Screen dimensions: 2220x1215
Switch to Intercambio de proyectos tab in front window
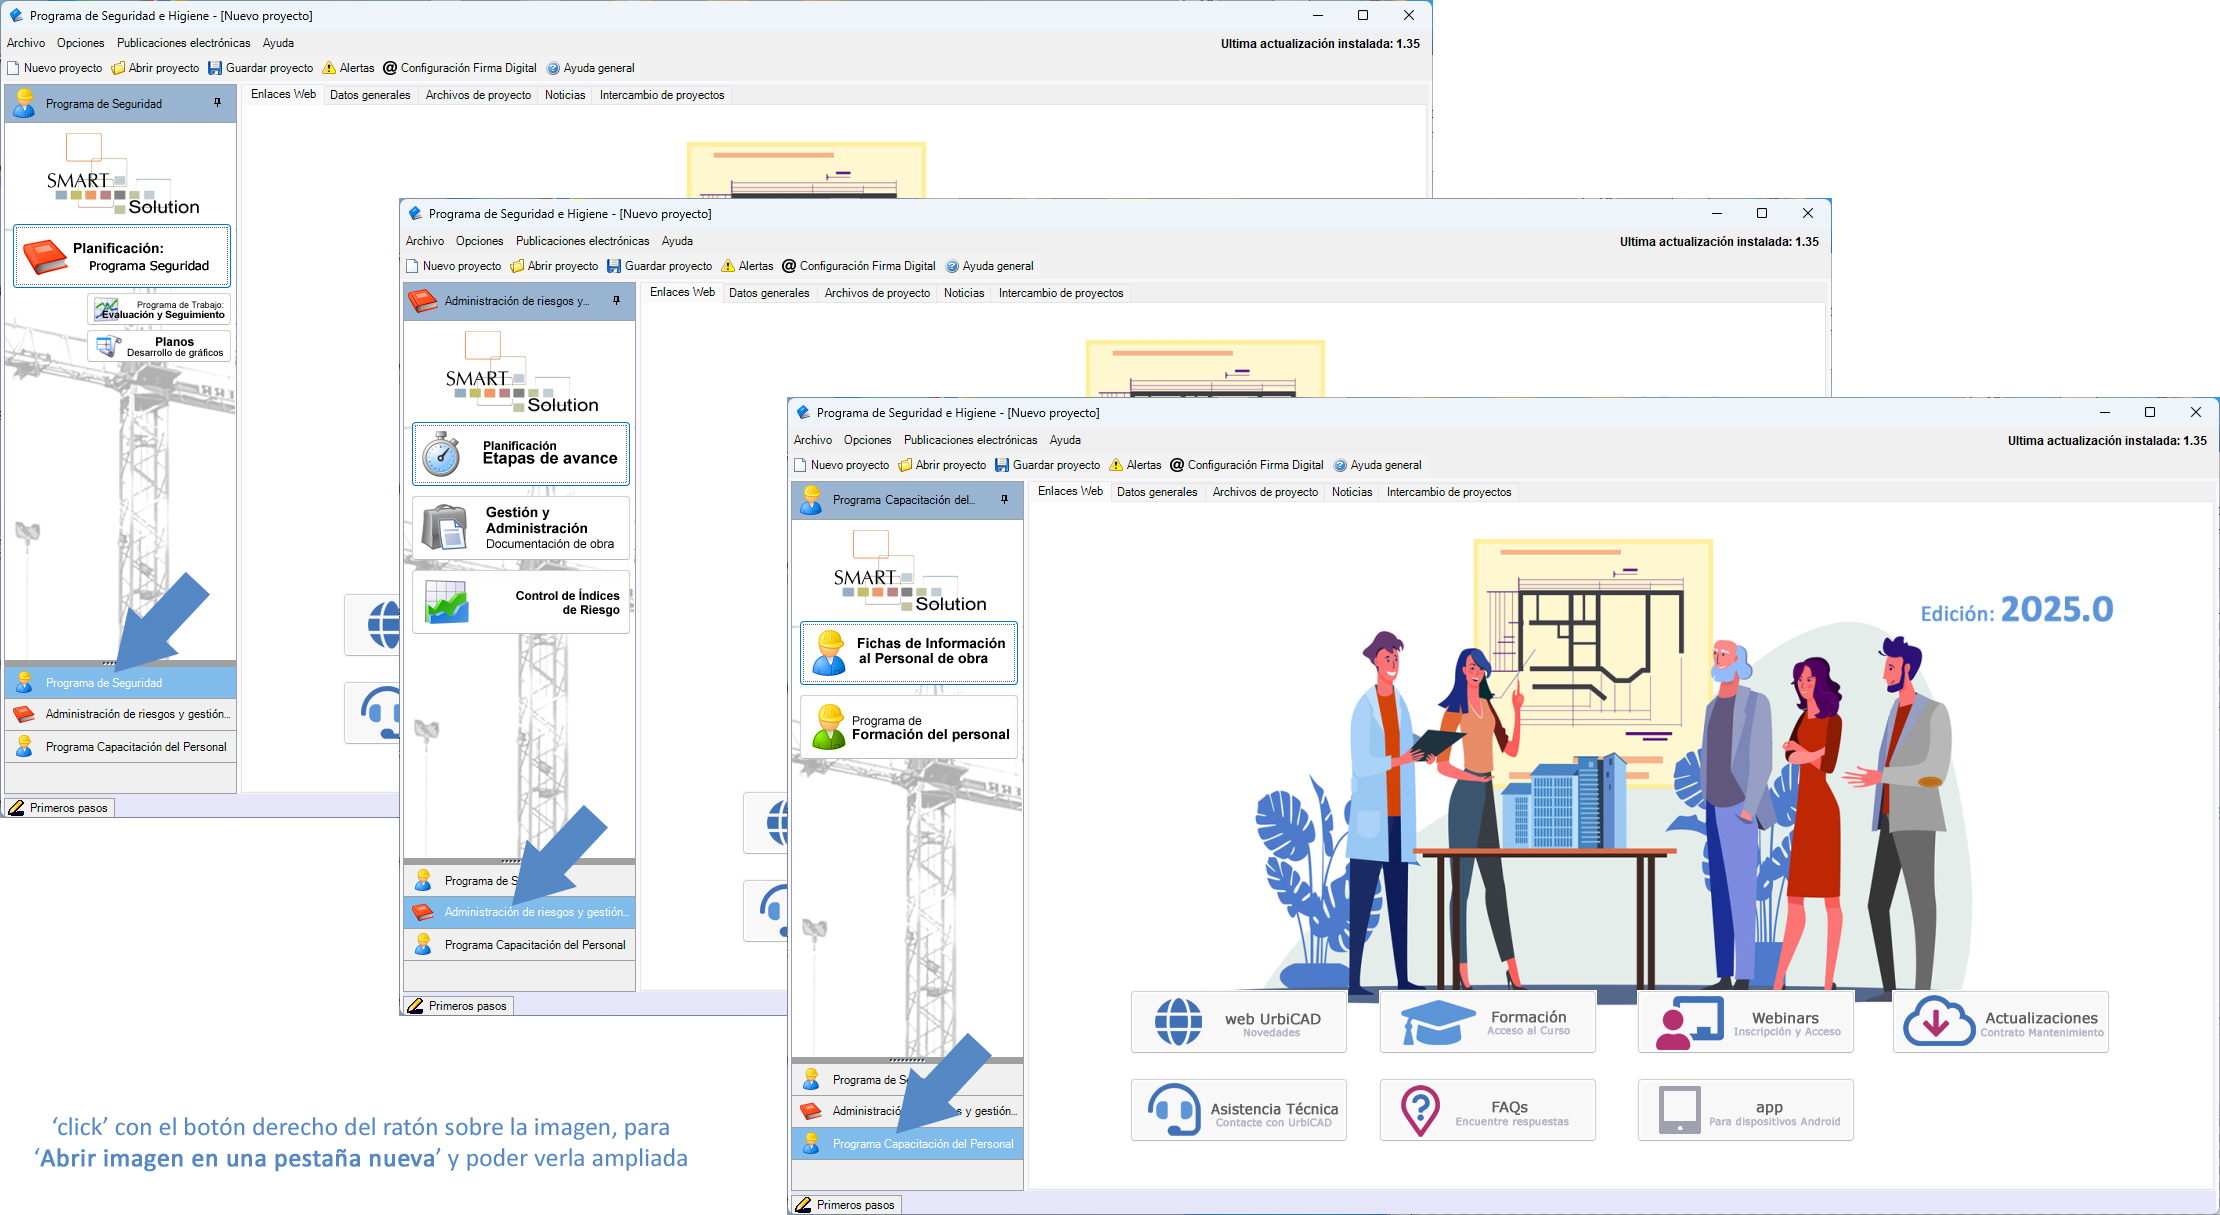[x=1449, y=492]
